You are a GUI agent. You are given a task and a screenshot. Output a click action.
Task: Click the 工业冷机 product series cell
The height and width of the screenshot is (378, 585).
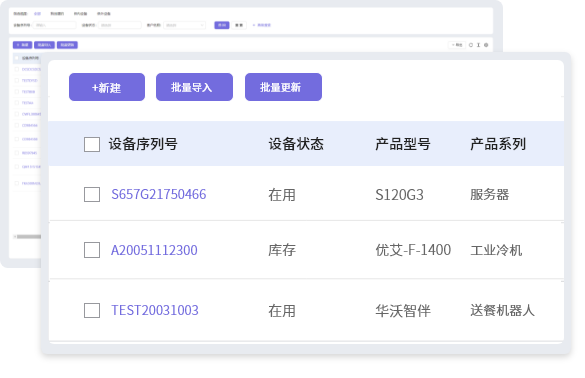(496, 250)
